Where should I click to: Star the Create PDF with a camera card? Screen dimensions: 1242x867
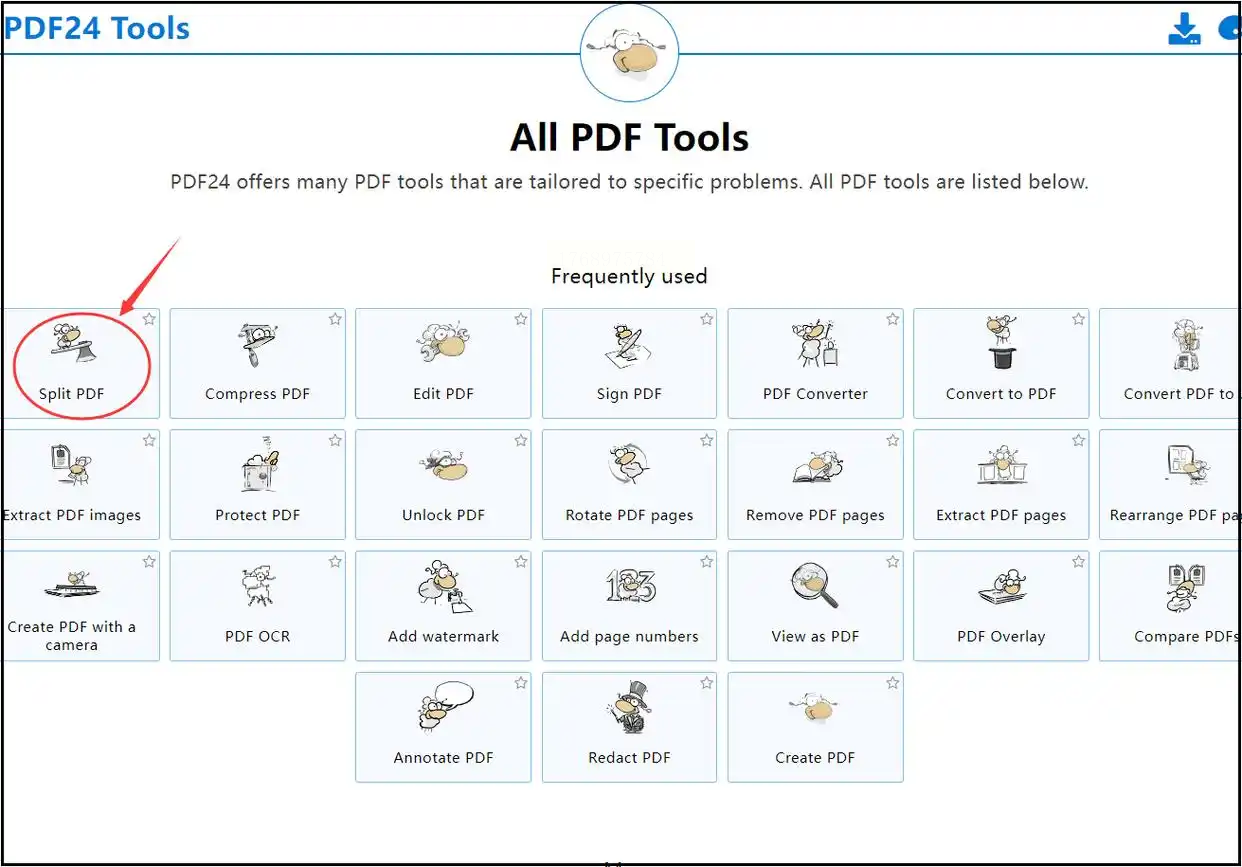click(x=149, y=562)
